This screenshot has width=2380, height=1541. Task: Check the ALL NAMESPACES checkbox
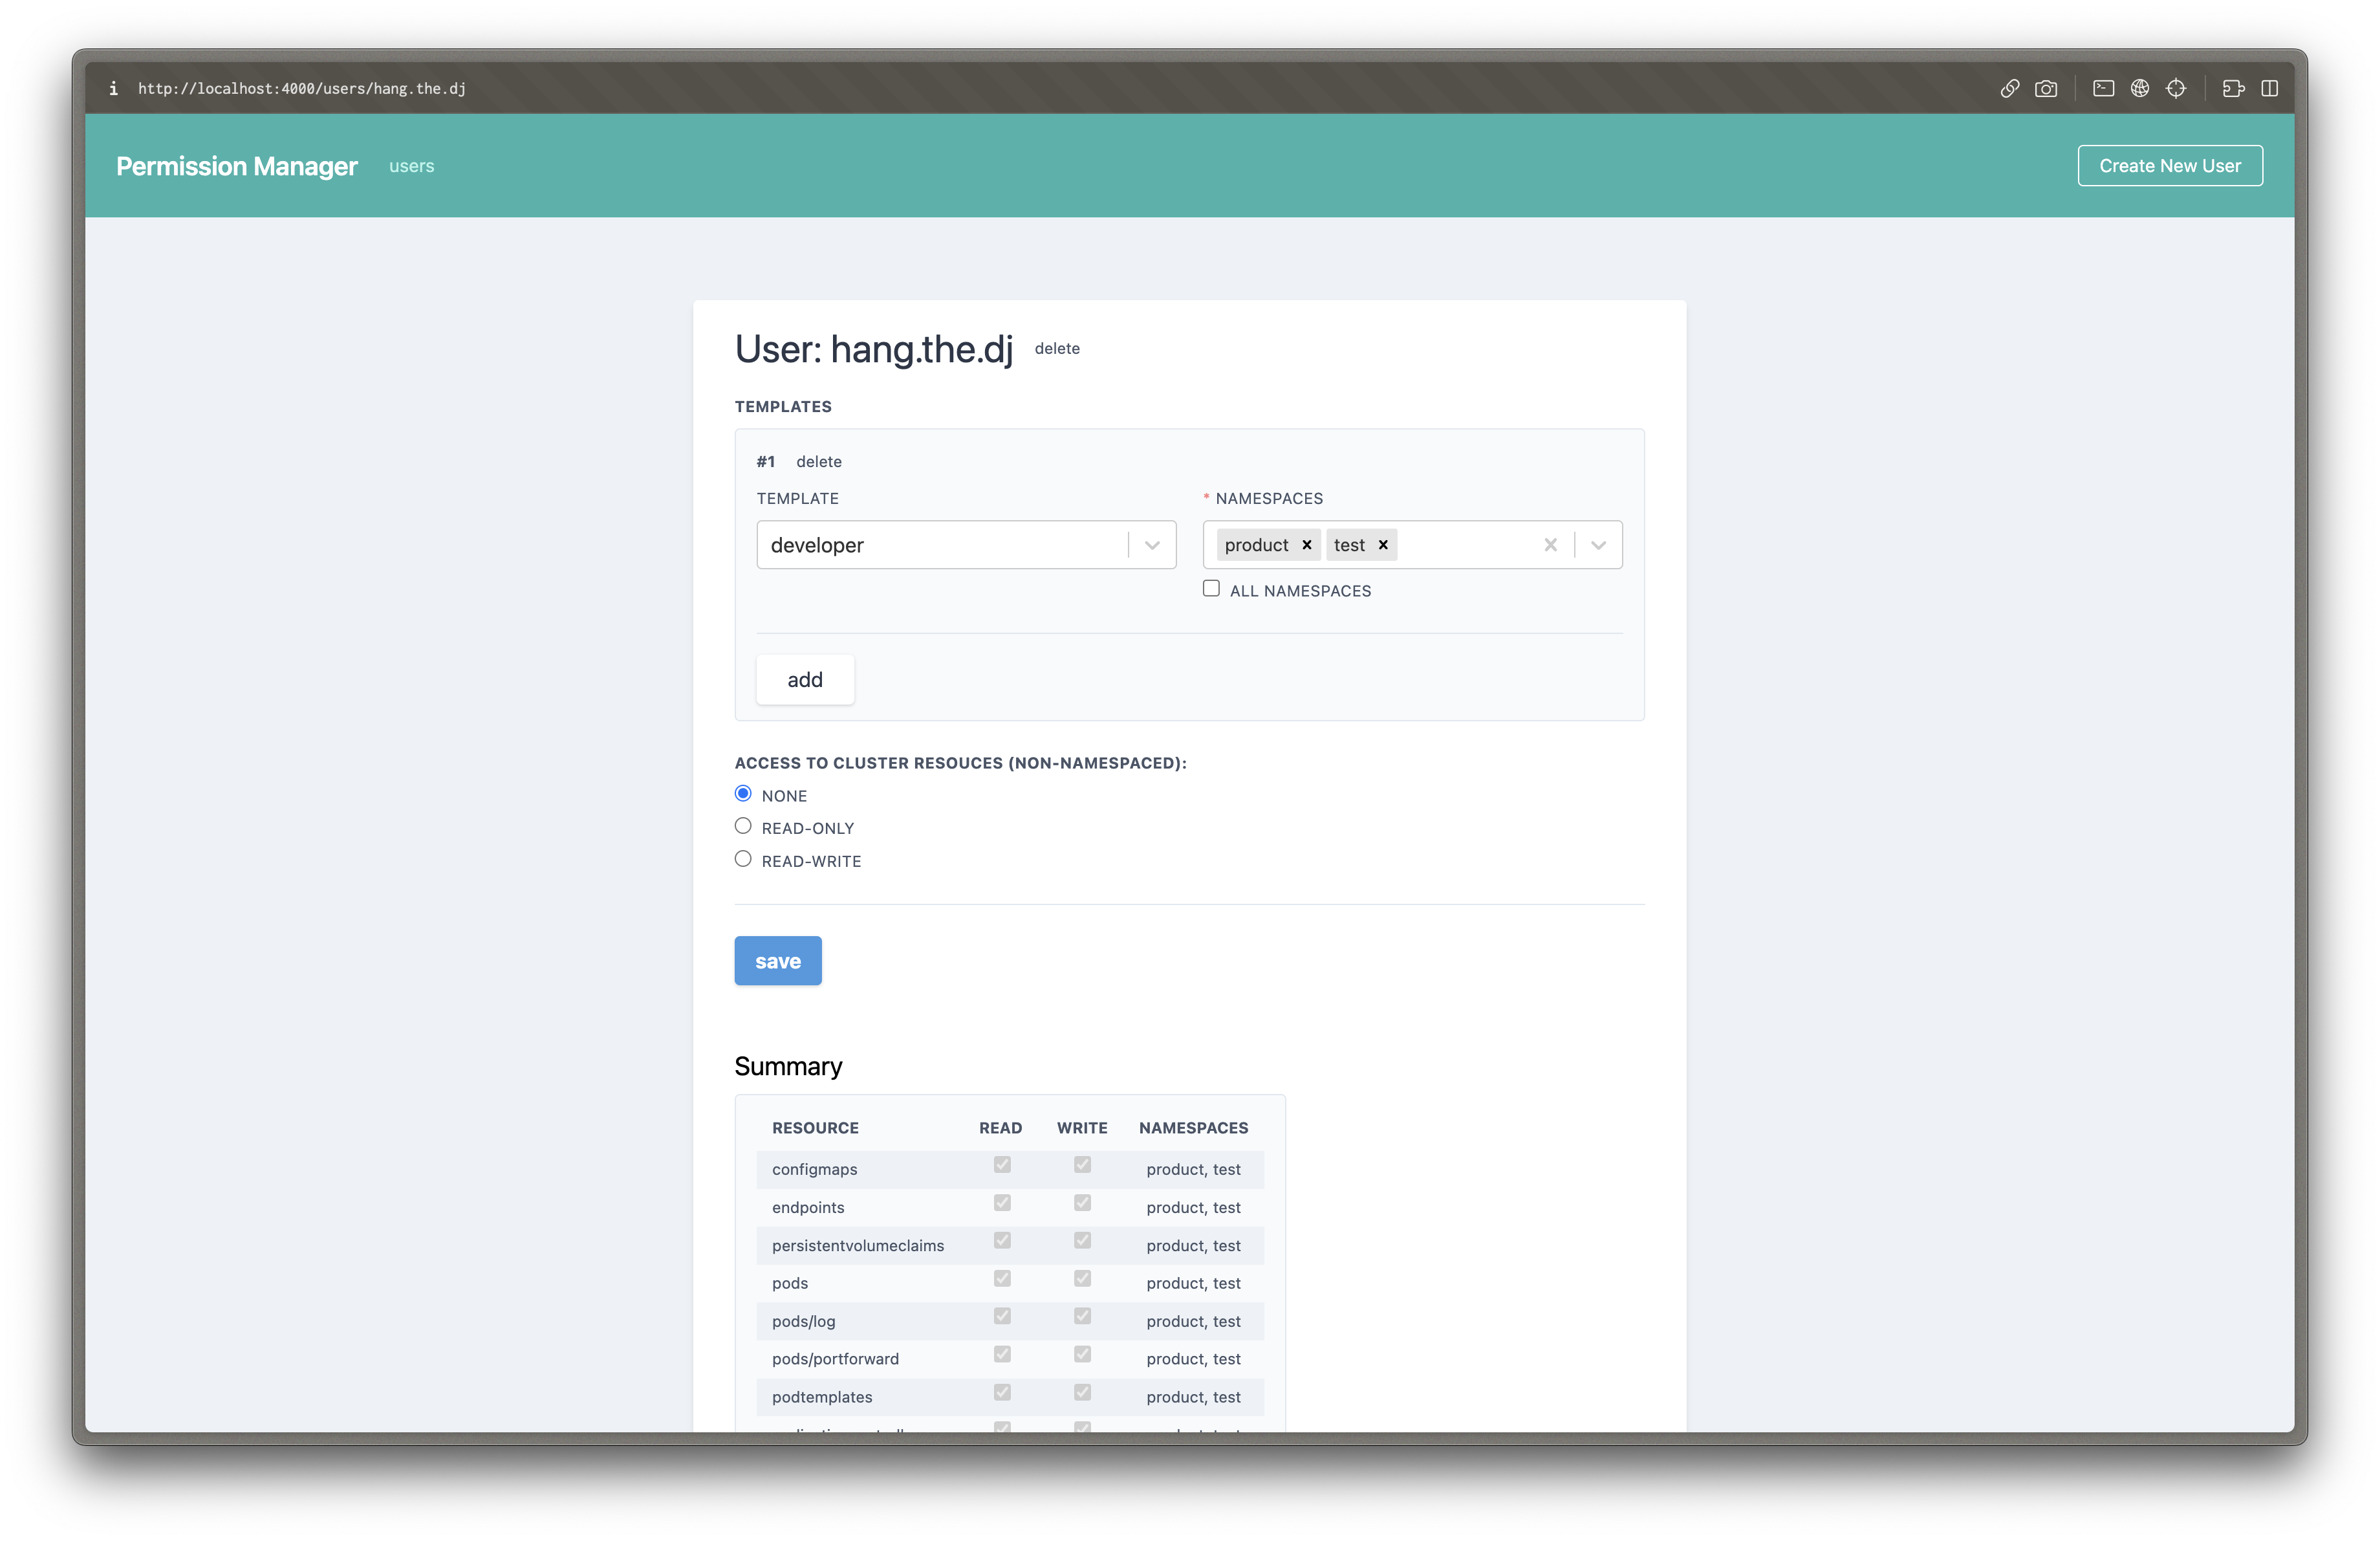(x=1211, y=589)
